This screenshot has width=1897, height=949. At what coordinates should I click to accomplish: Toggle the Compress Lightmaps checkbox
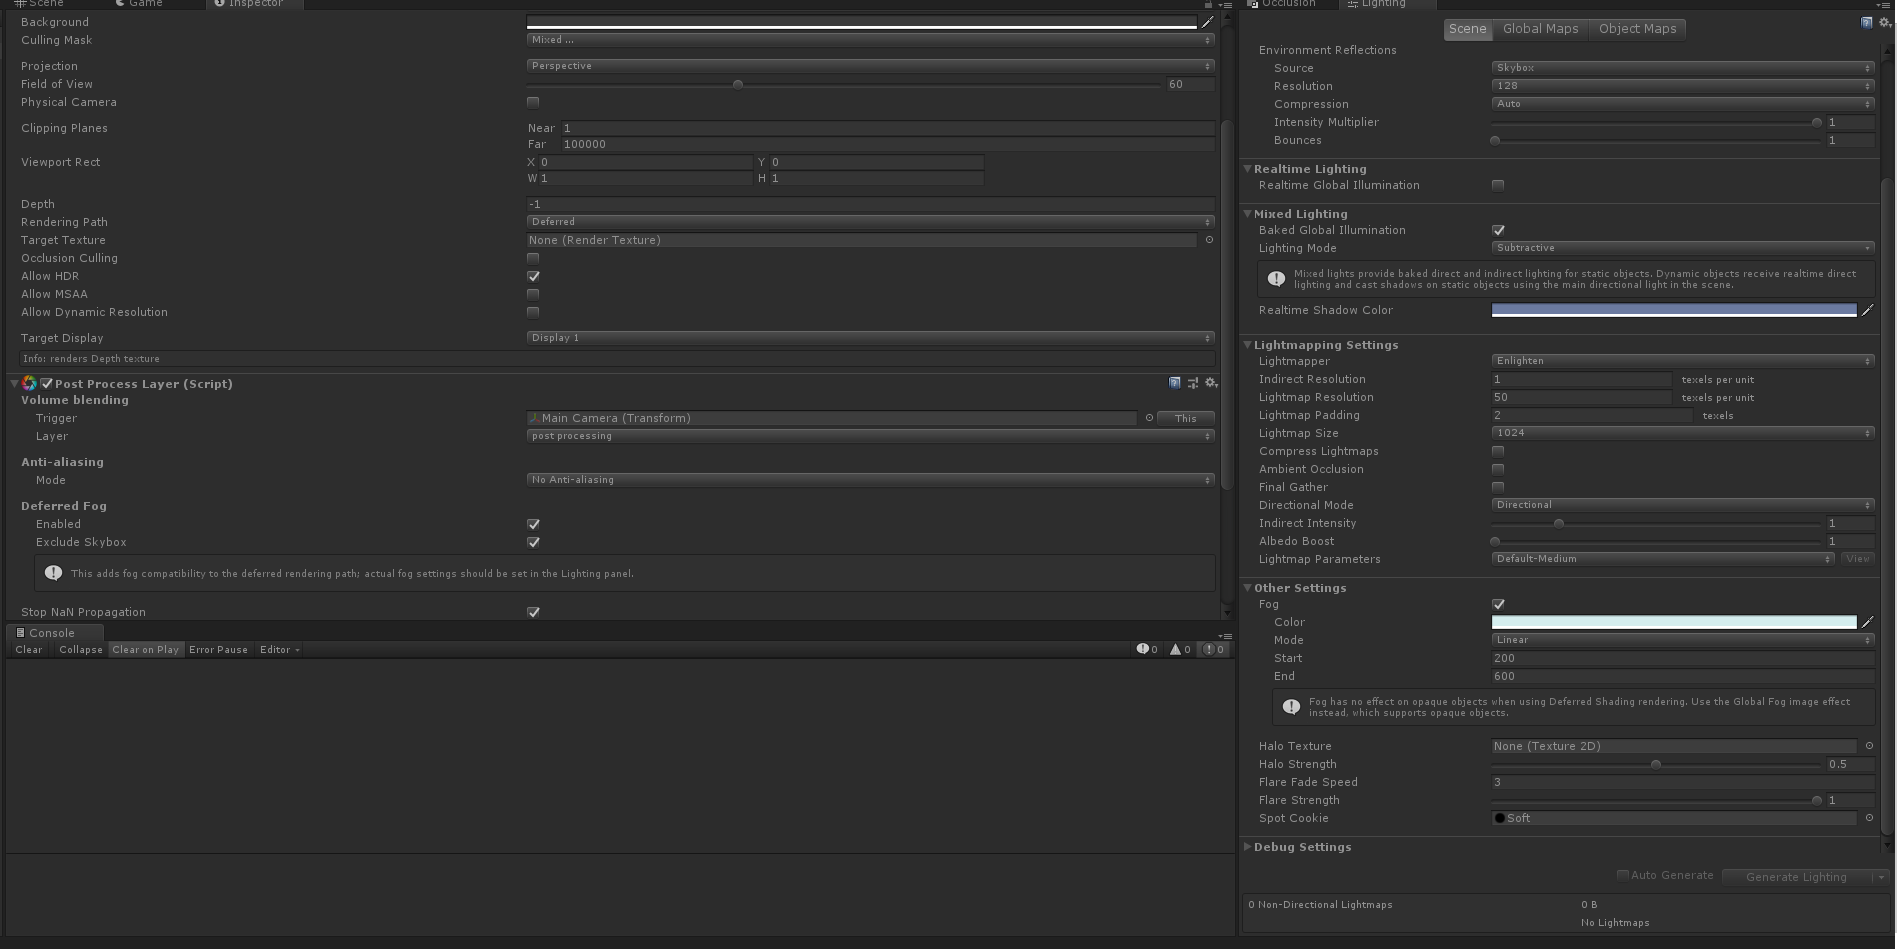(x=1497, y=451)
